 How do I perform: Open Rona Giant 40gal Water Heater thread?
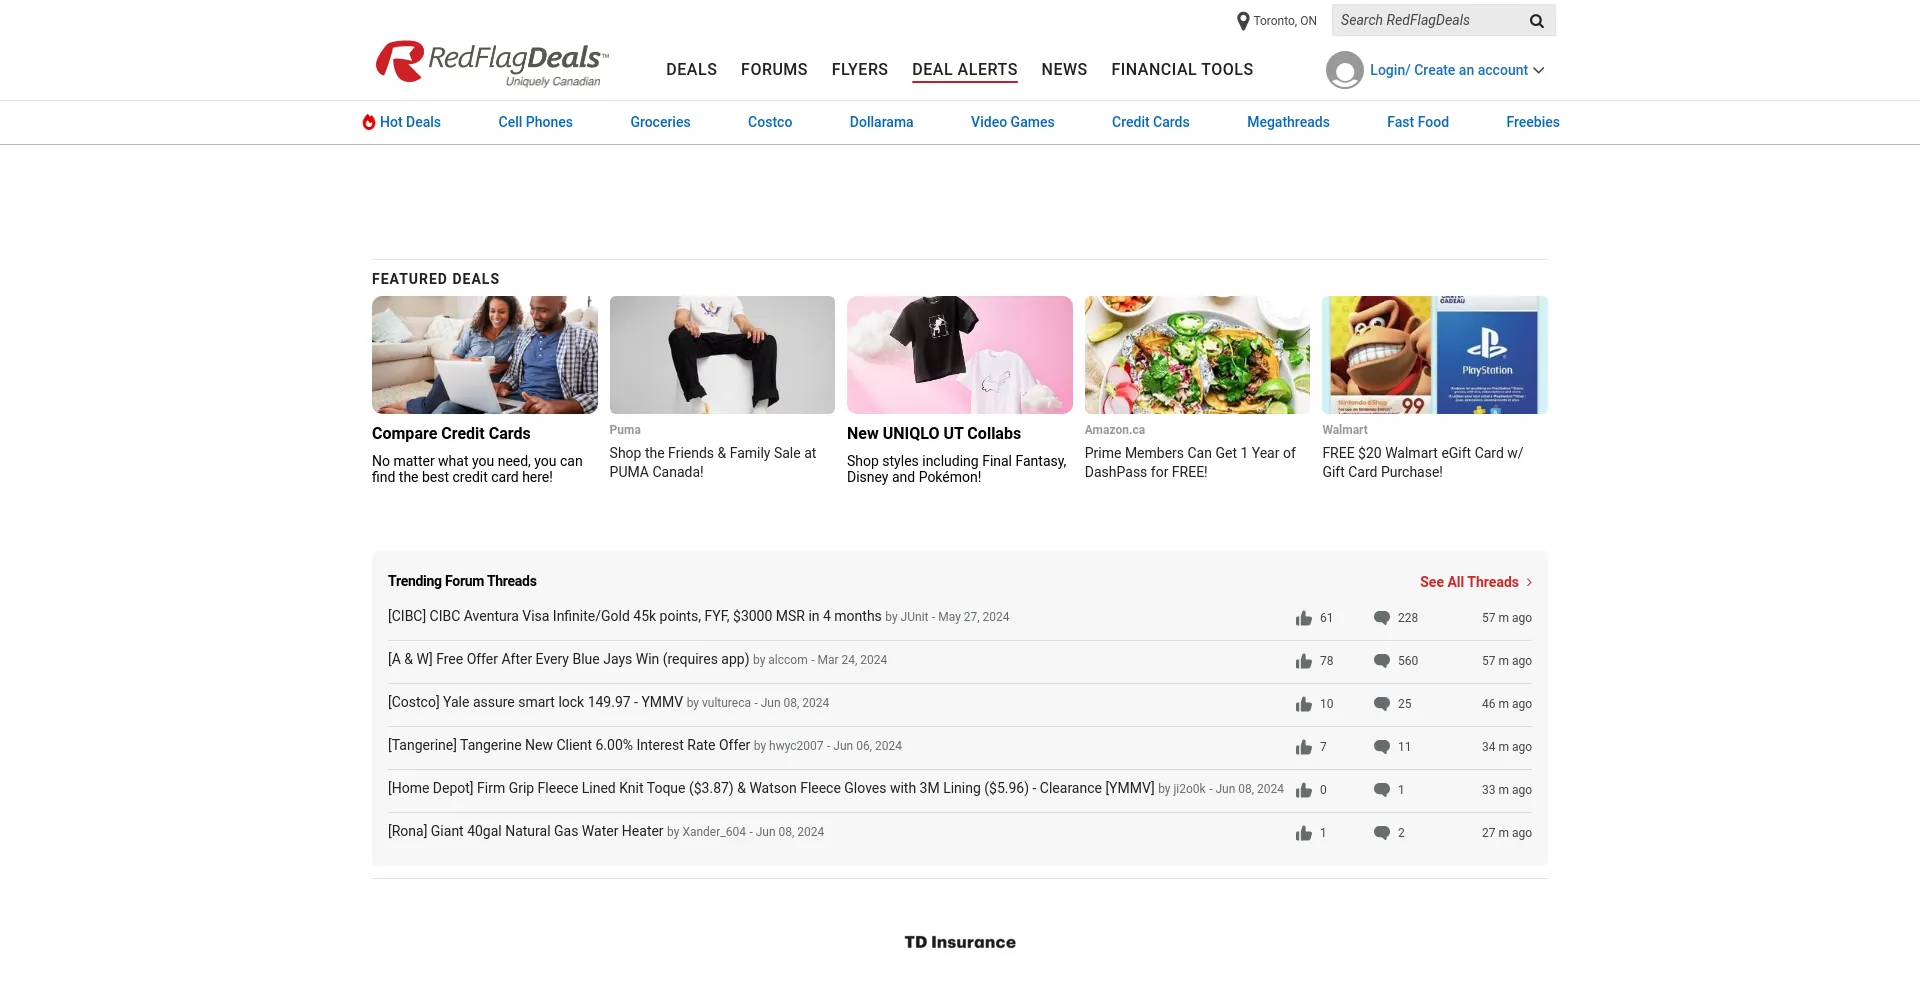click(525, 831)
